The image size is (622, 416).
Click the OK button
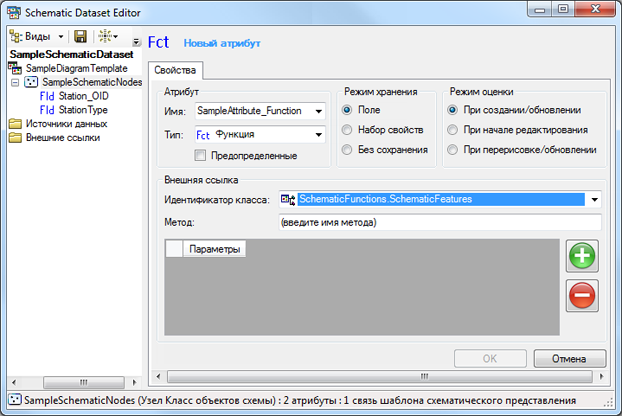coord(490,358)
